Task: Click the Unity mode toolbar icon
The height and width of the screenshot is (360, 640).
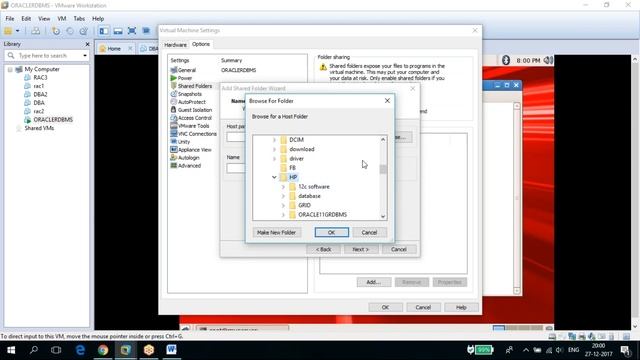Action: (146, 31)
